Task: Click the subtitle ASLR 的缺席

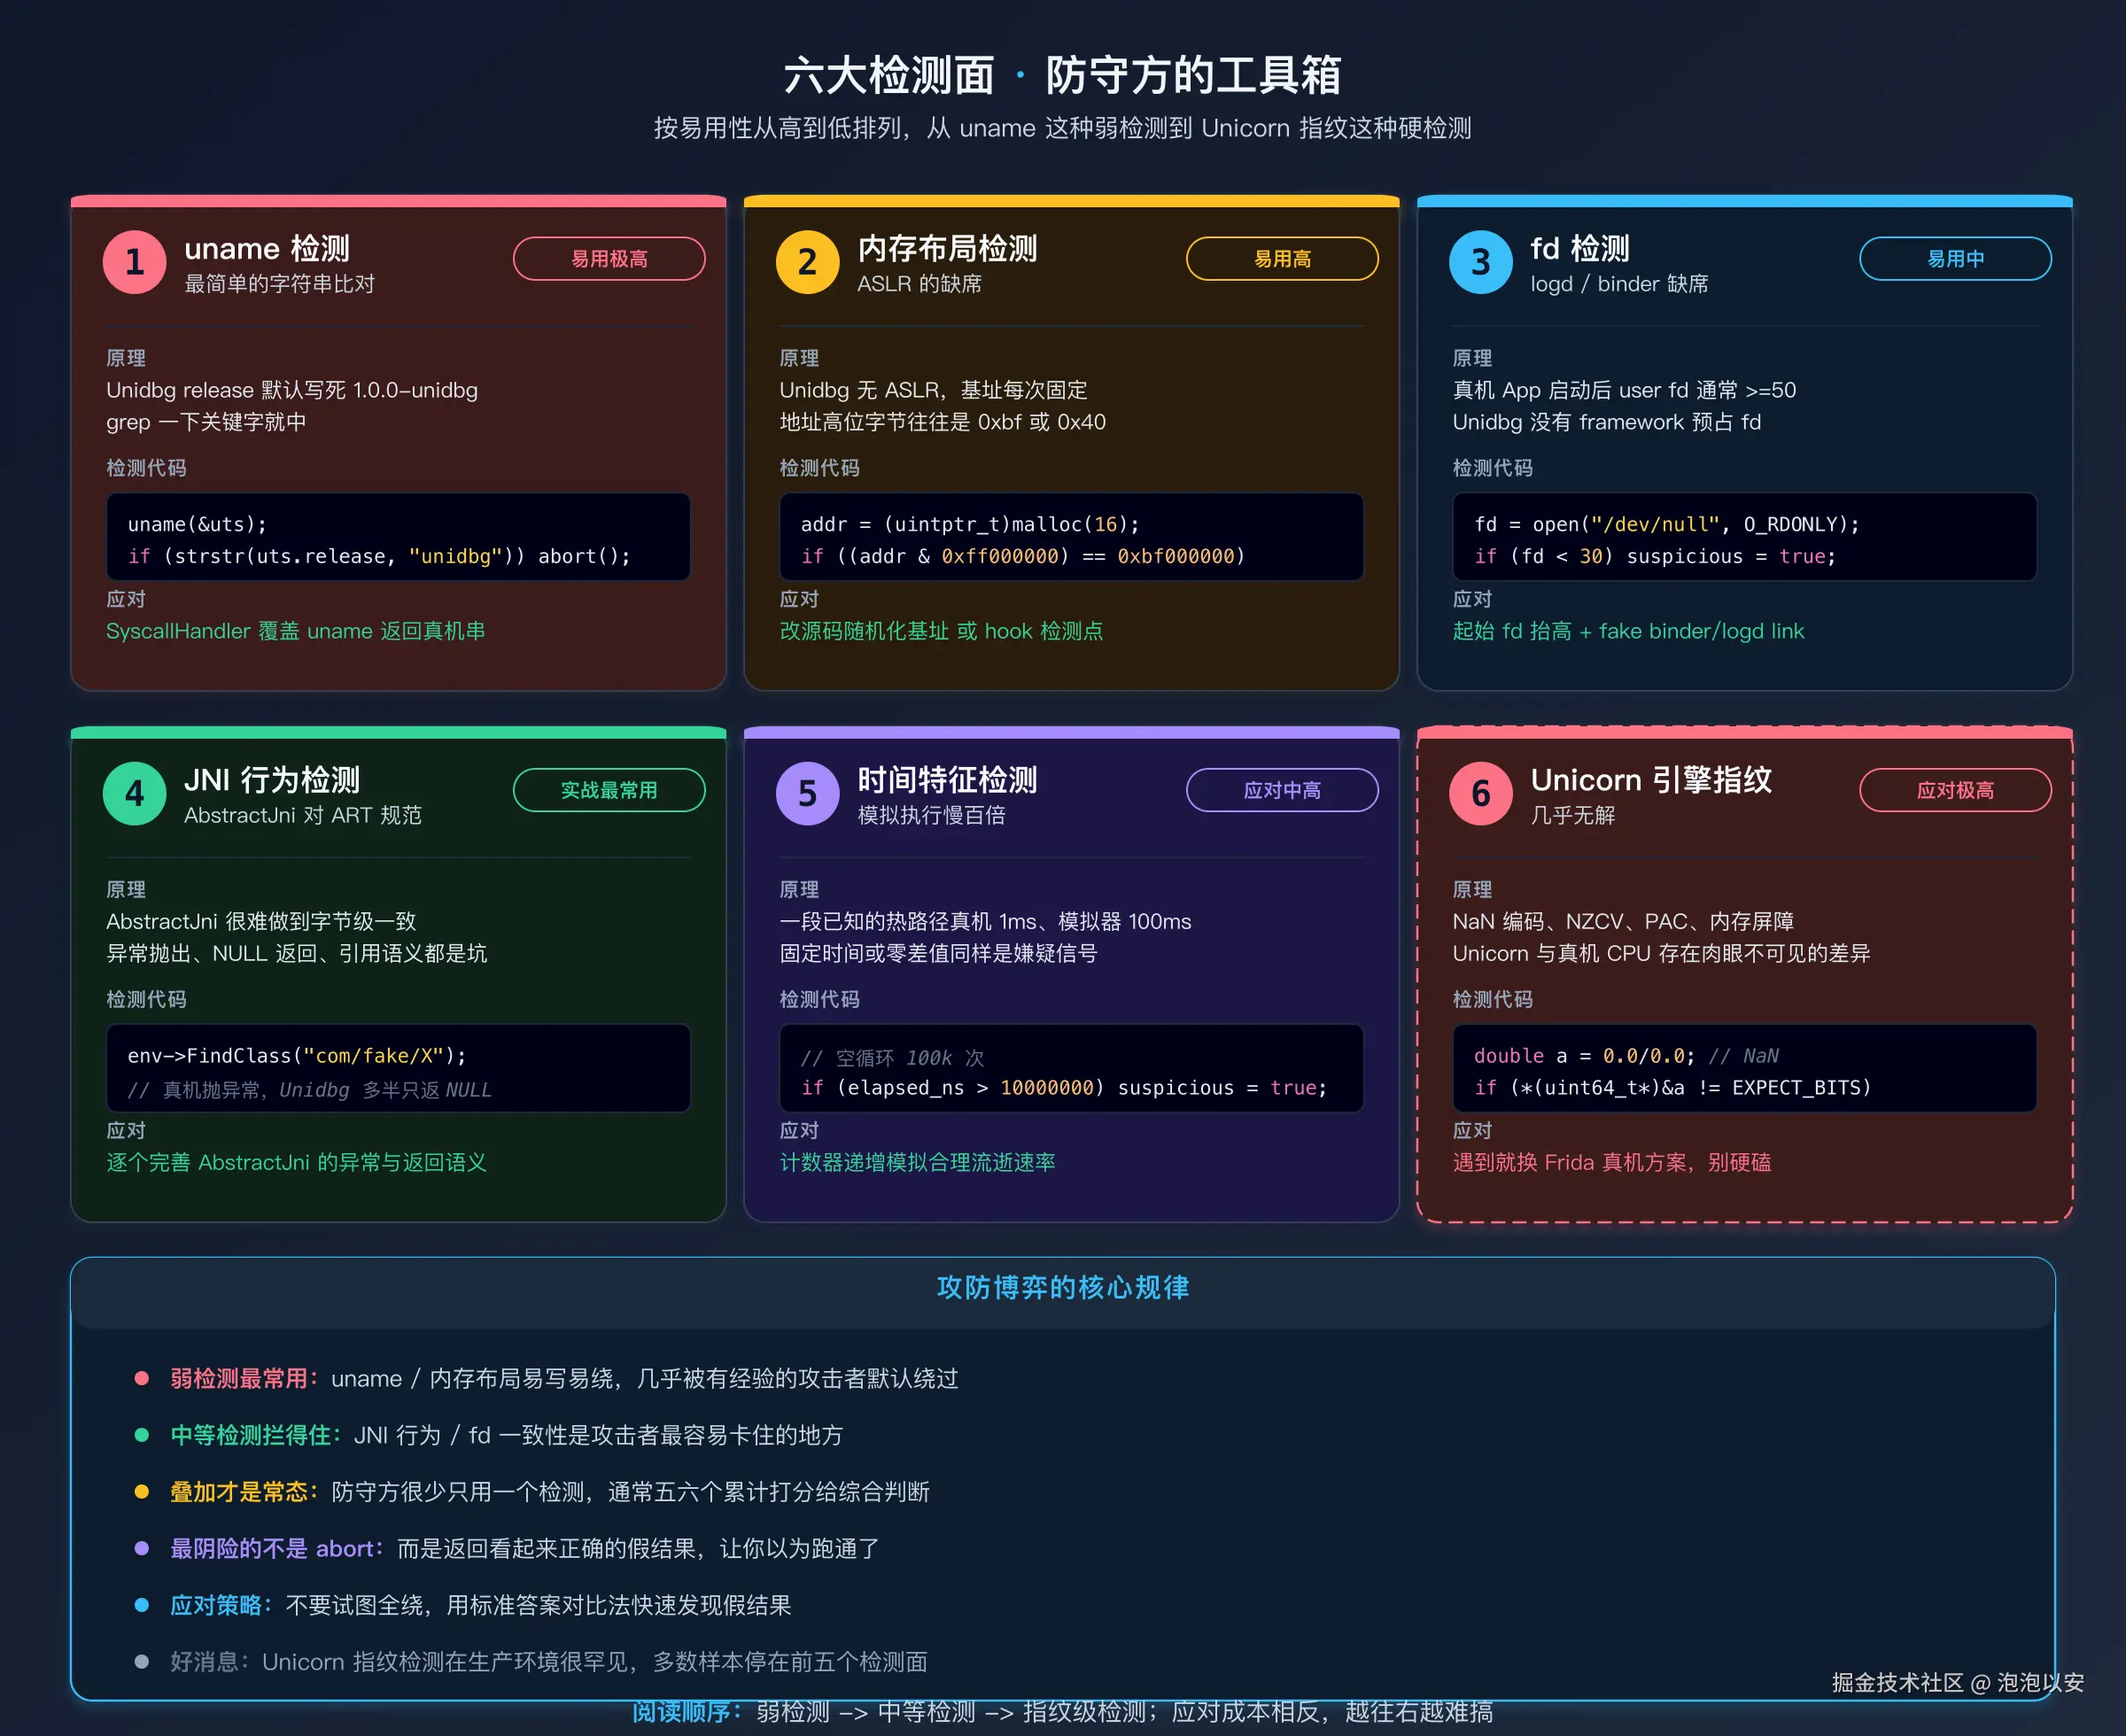Action: pos(919,284)
